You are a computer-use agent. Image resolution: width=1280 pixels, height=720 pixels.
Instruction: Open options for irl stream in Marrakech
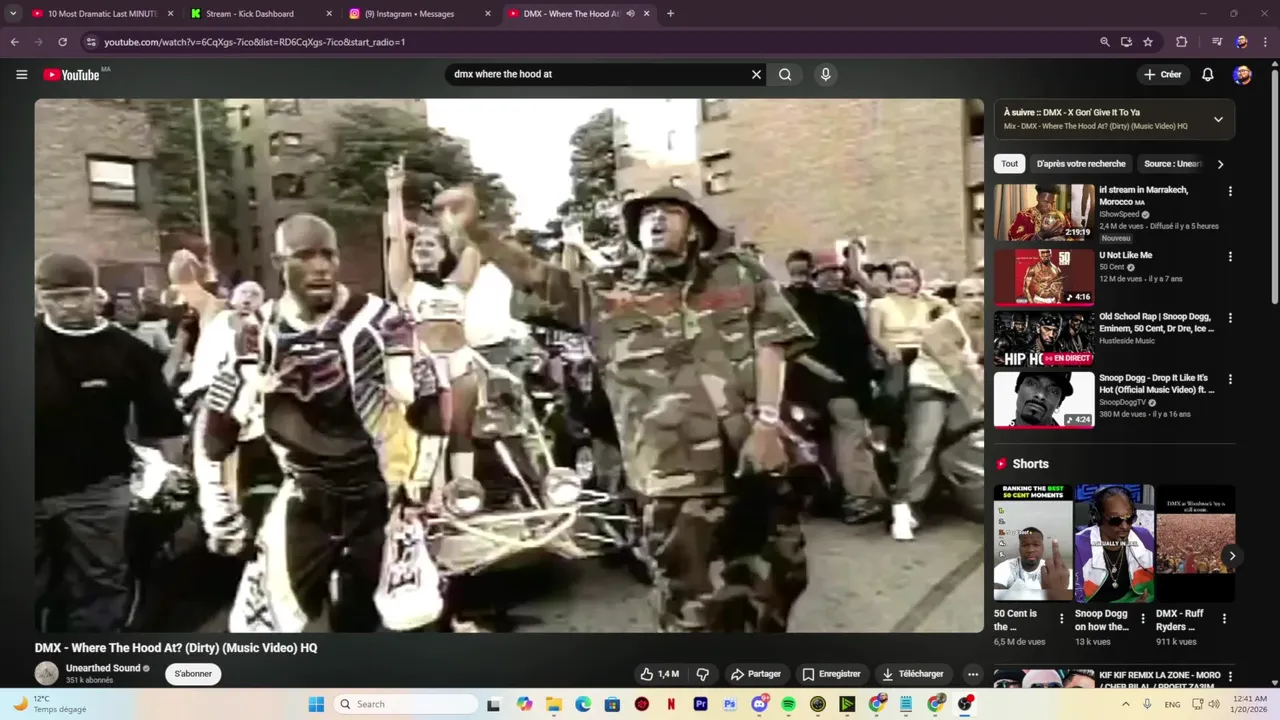click(x=1230, y=191)
